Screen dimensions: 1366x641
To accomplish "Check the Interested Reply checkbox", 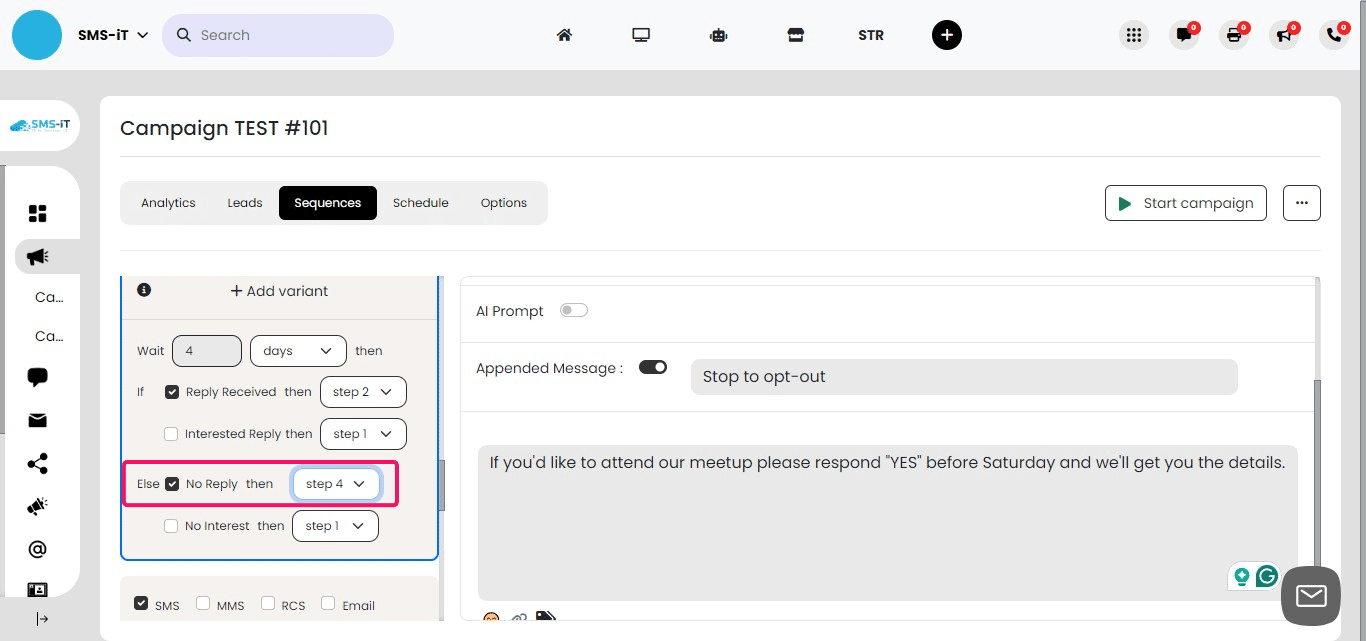I will [171, 433].
